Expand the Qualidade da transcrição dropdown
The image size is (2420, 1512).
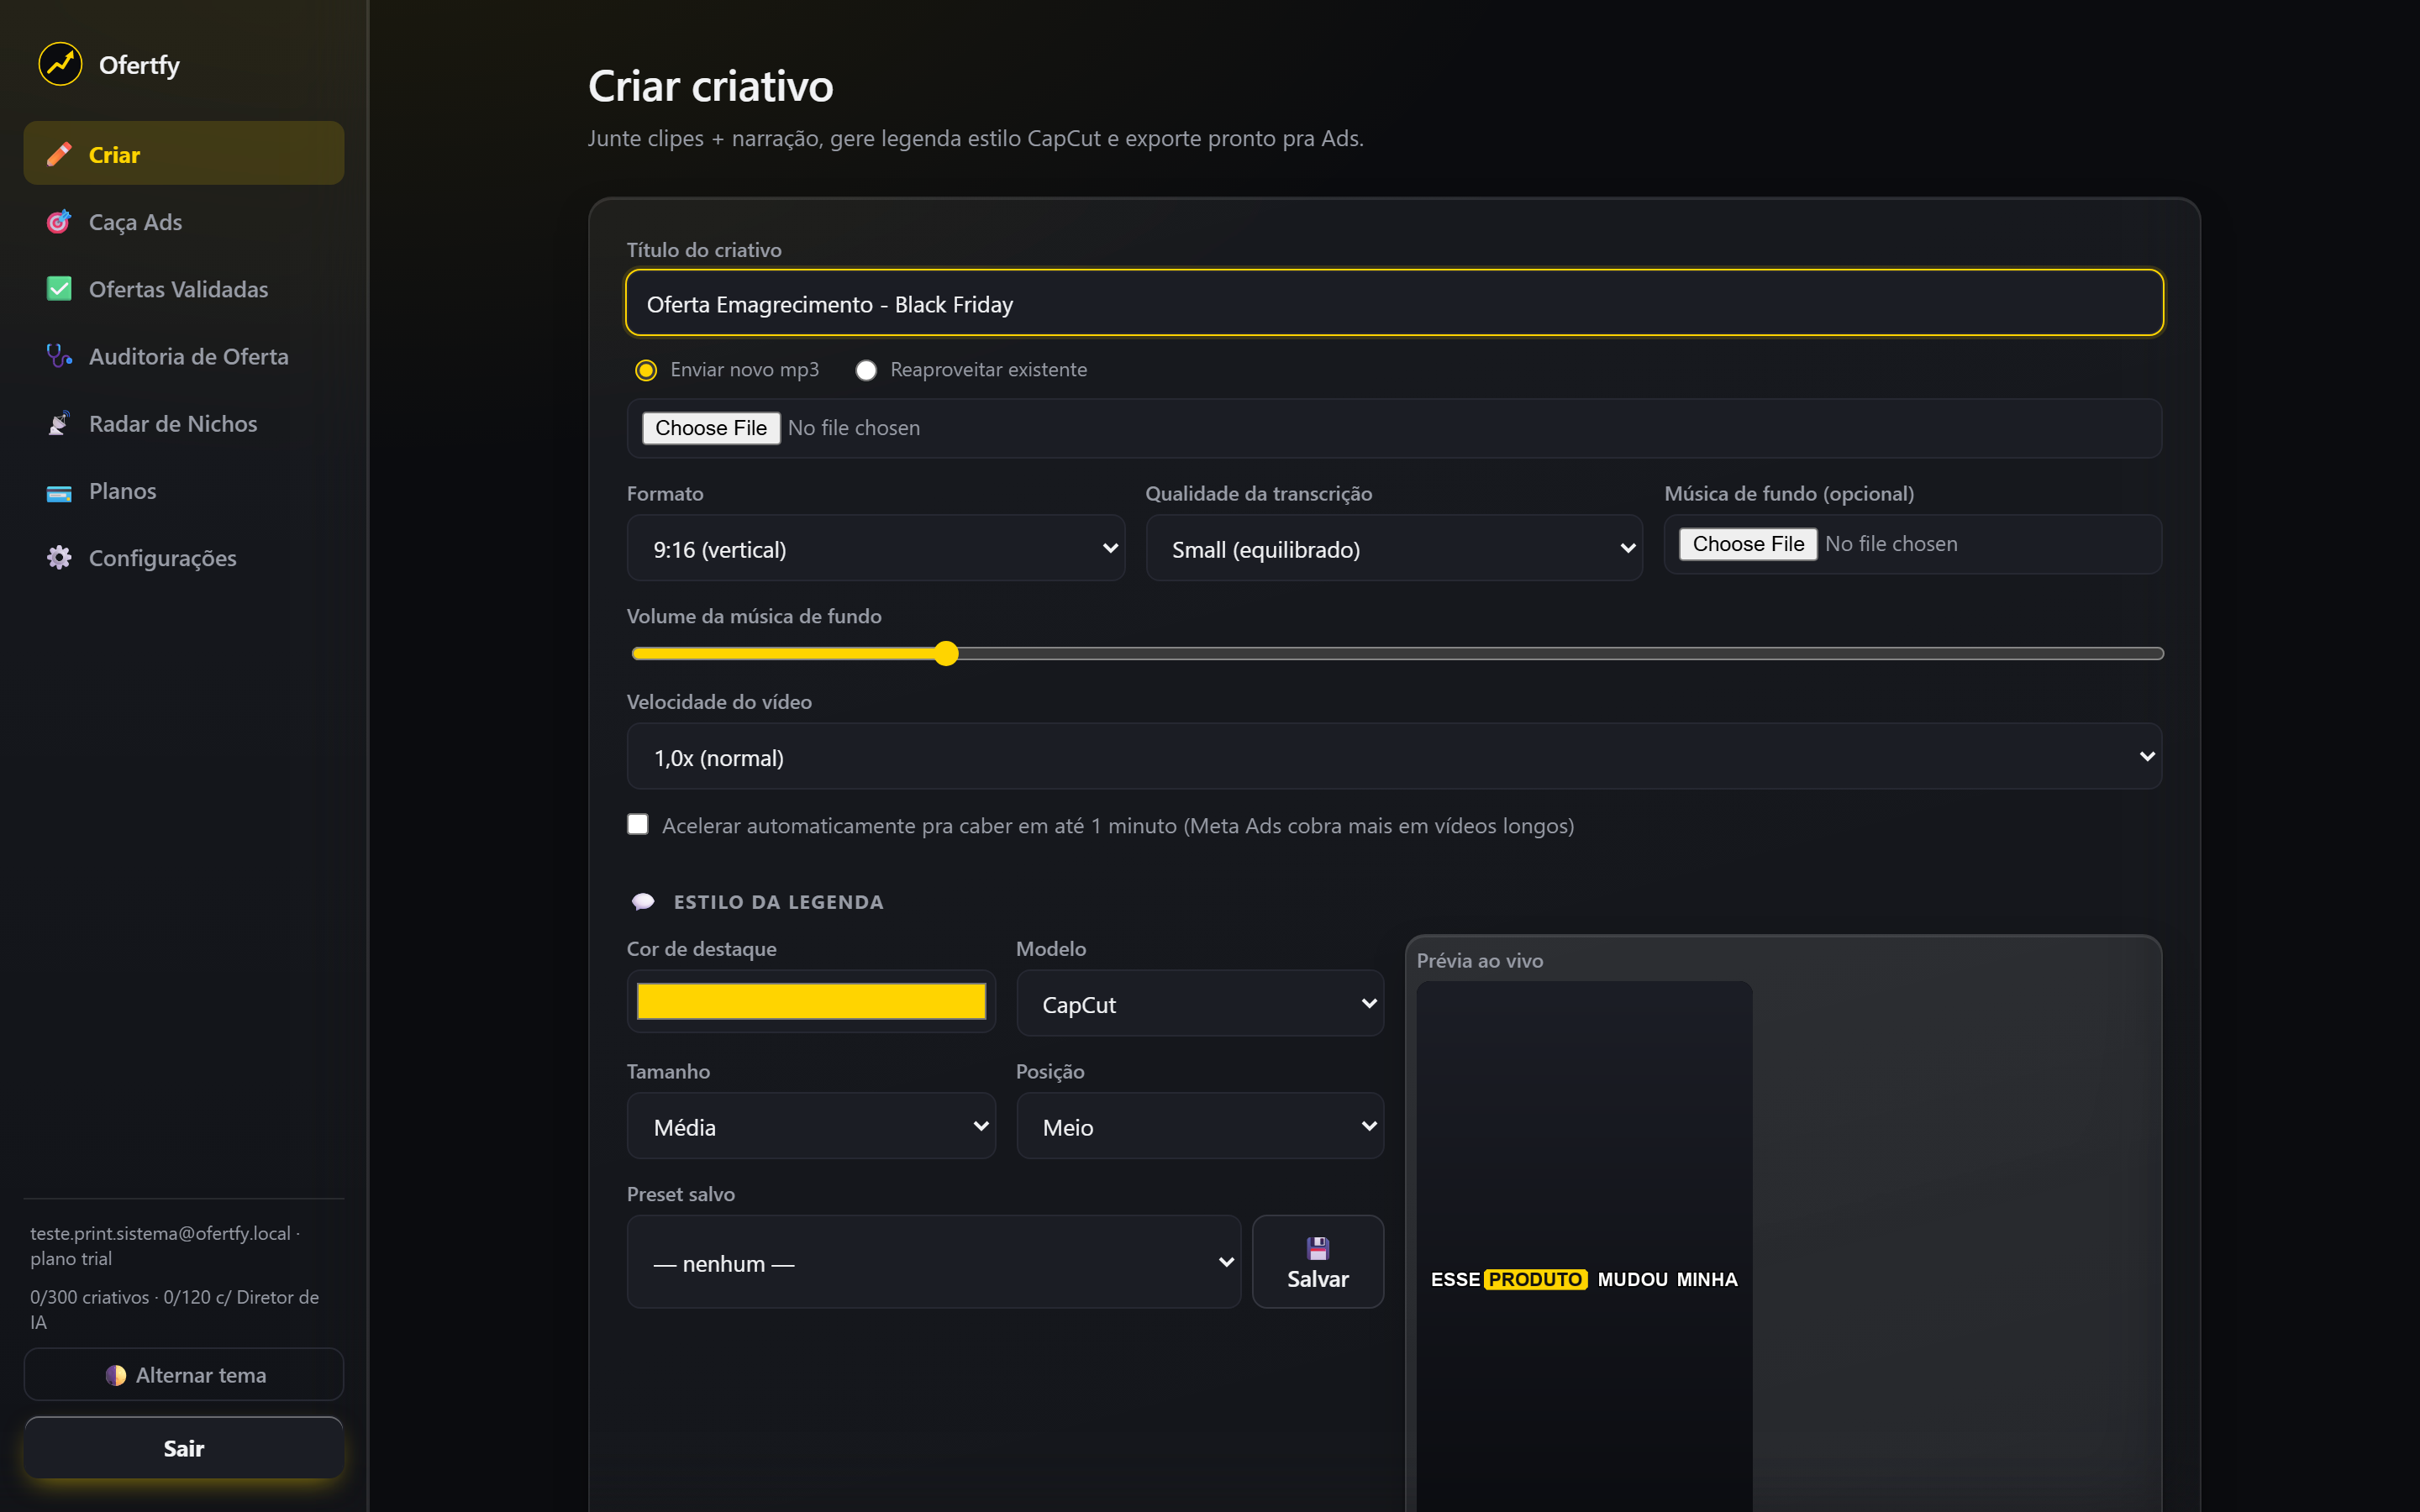point(1394,548)
